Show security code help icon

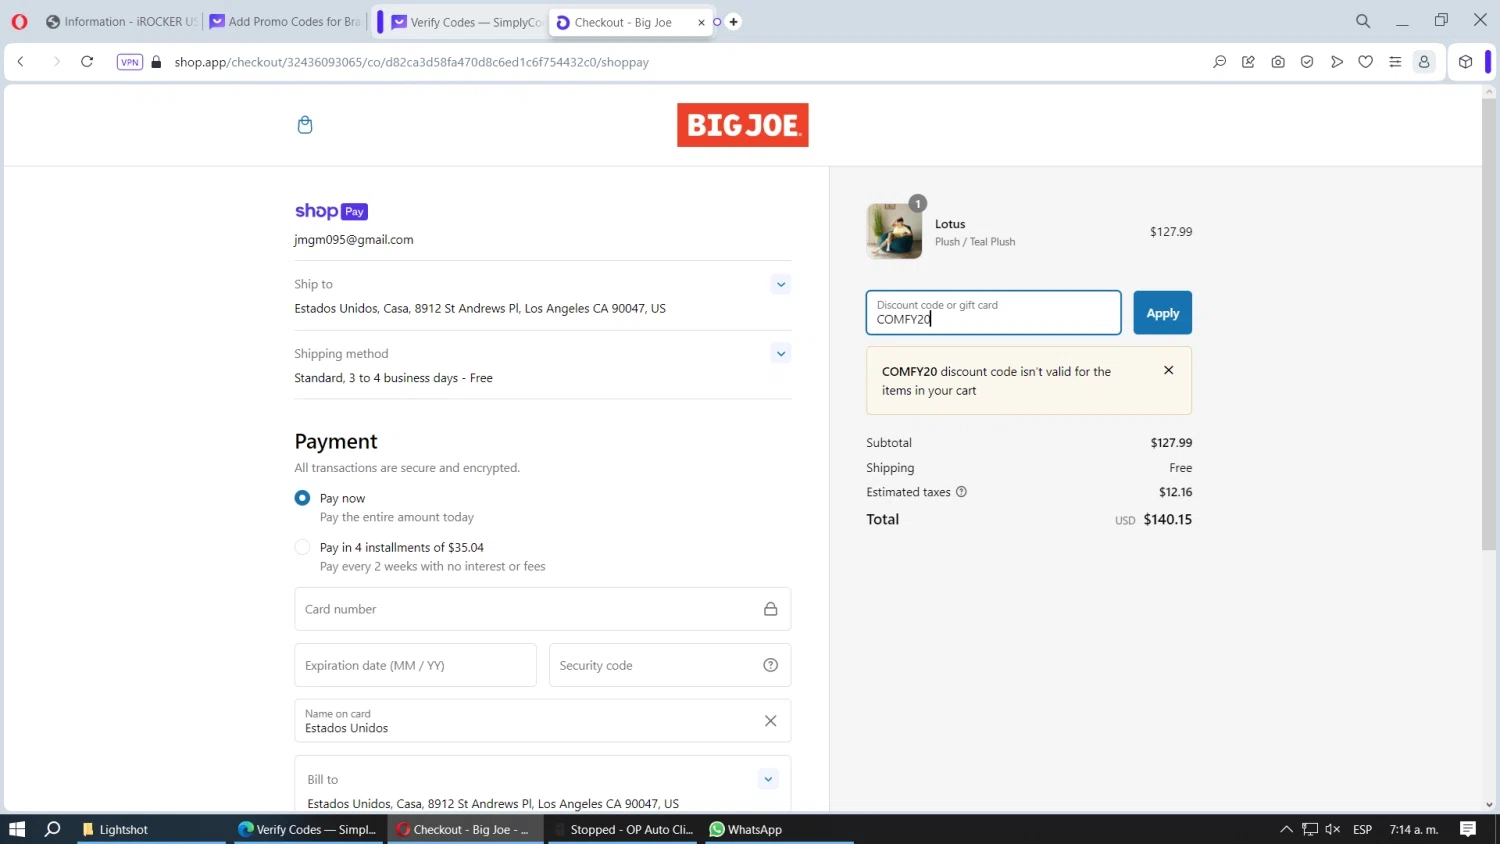770,665
